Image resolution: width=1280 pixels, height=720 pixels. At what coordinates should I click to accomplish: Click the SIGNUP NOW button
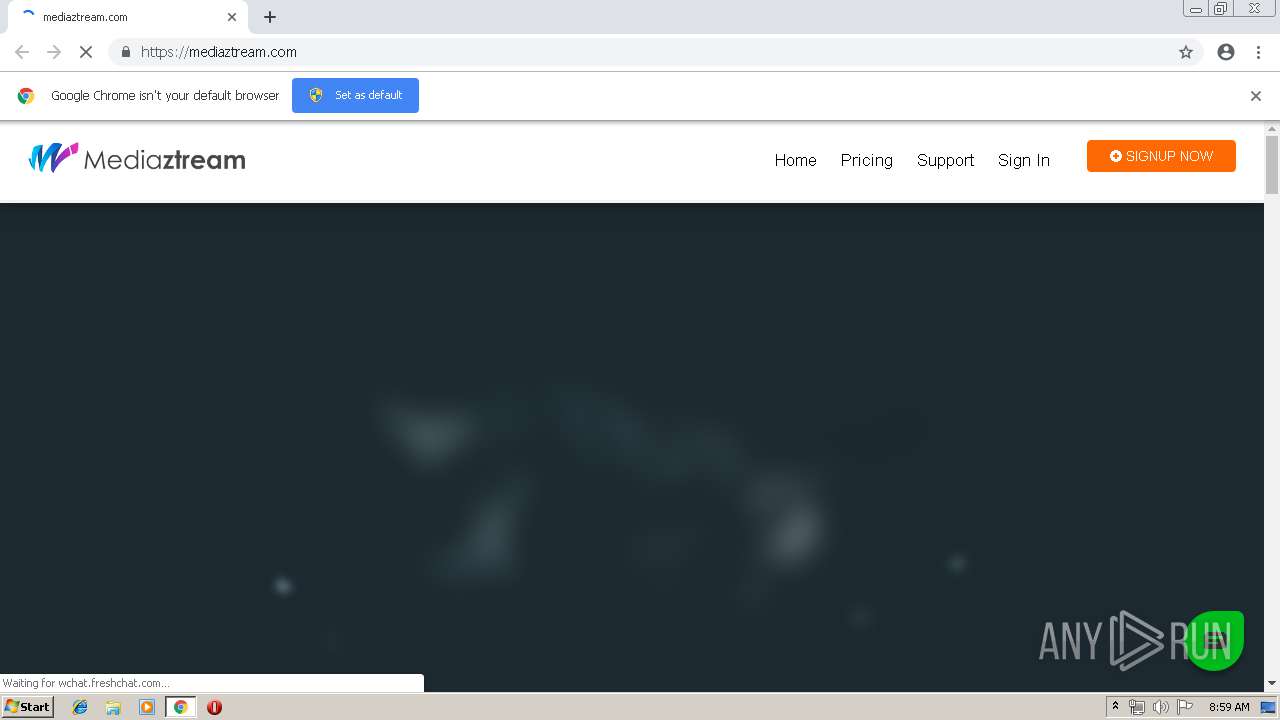(x=1161, y=156)
